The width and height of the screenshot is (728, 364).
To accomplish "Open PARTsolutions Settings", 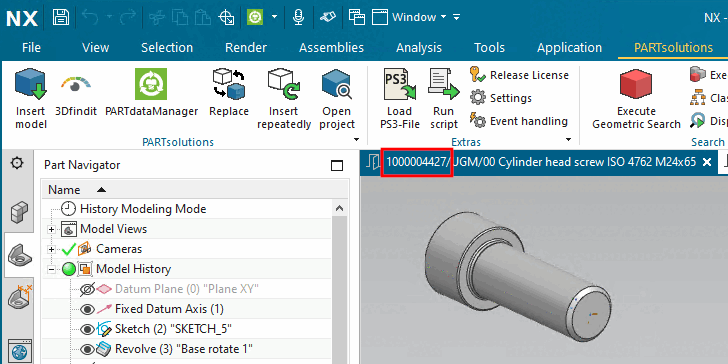I will [x=500, y=98].
